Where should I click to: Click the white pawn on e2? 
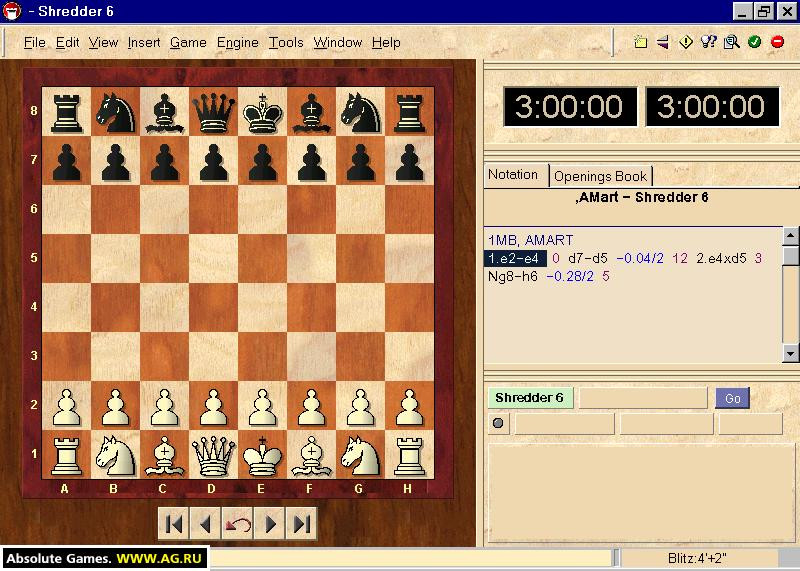pos(262,406)
